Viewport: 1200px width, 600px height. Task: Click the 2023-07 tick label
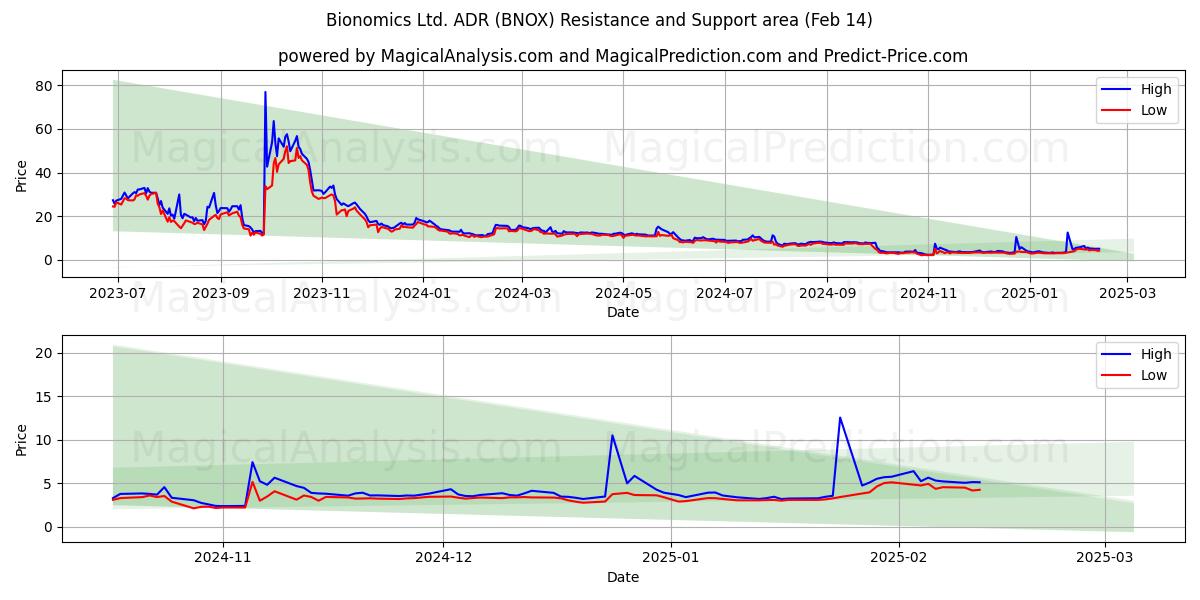point(118,292)
